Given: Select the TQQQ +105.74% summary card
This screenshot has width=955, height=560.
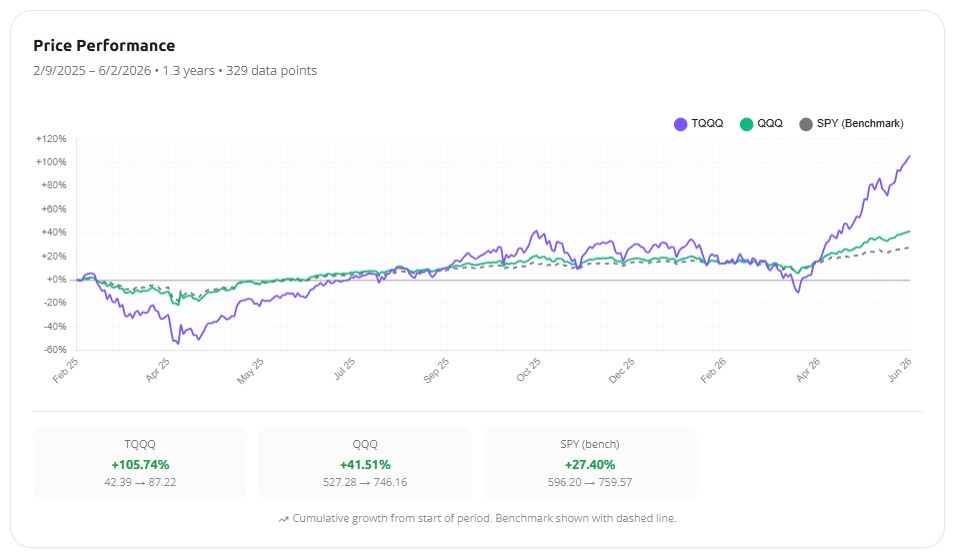Looking at the screenshot, I should [140, 463].
